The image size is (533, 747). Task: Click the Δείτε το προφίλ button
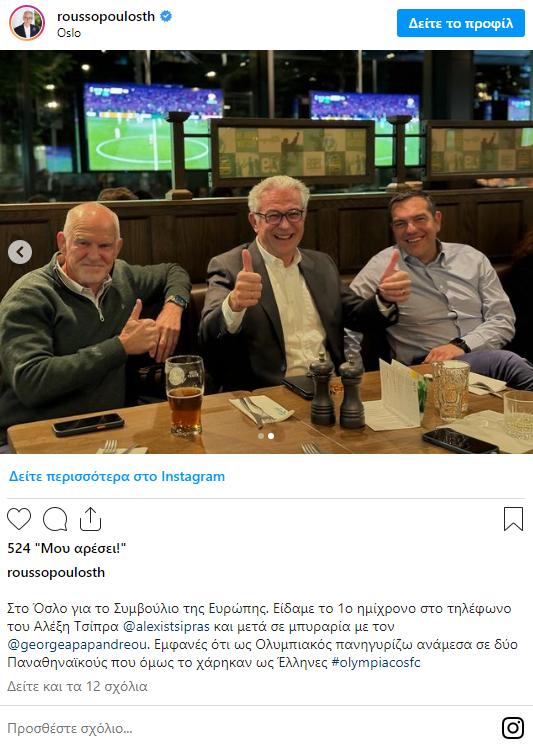click(461, 23)
